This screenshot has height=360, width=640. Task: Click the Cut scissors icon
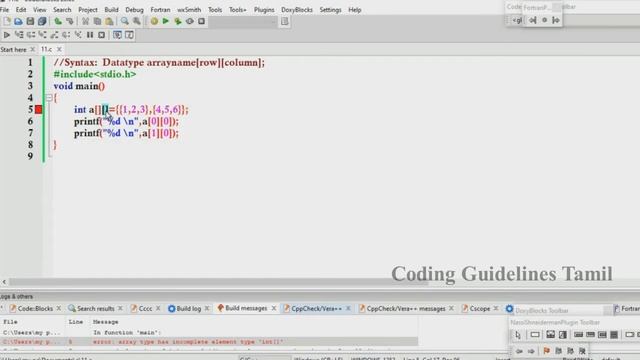(x=85, y=21)
